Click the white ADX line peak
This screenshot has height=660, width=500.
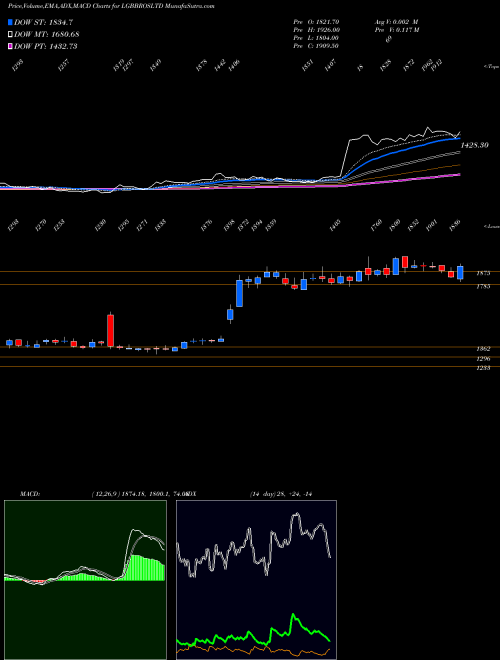pos(297,514)
